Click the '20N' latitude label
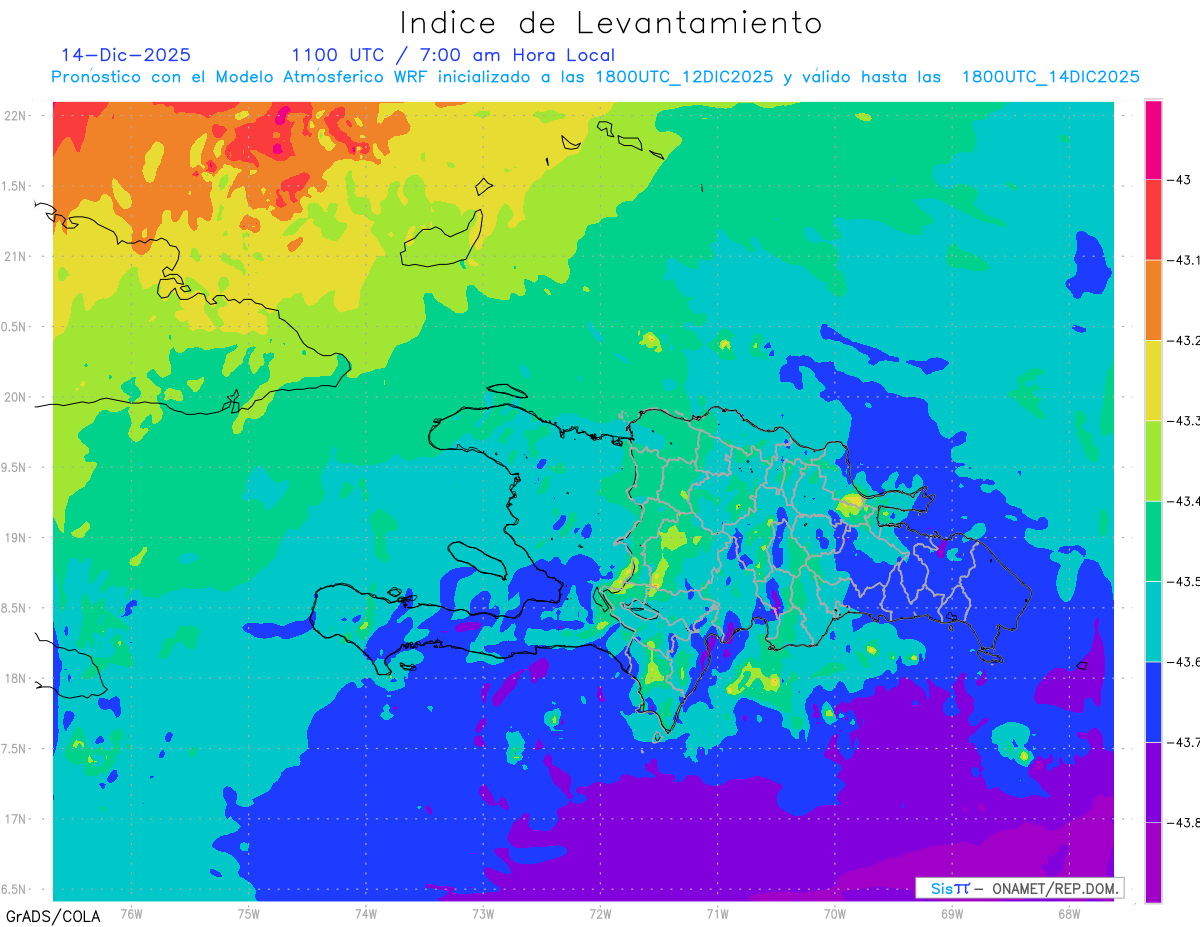This screenshot has height=927, width=1200. 17,397
